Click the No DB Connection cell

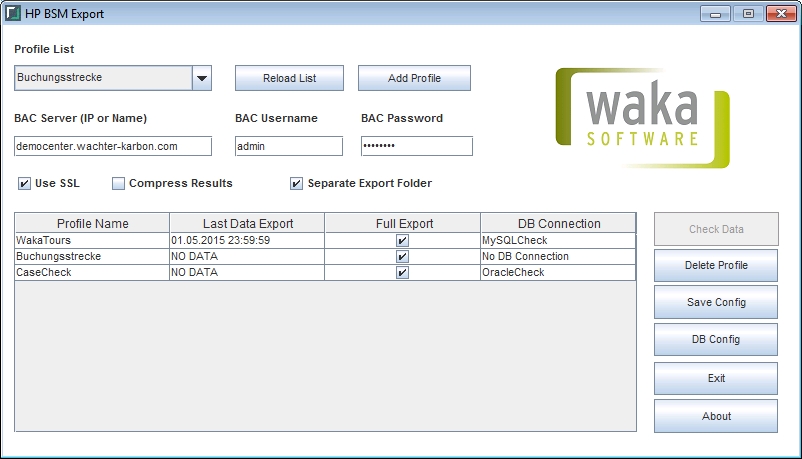pos(558,256)
